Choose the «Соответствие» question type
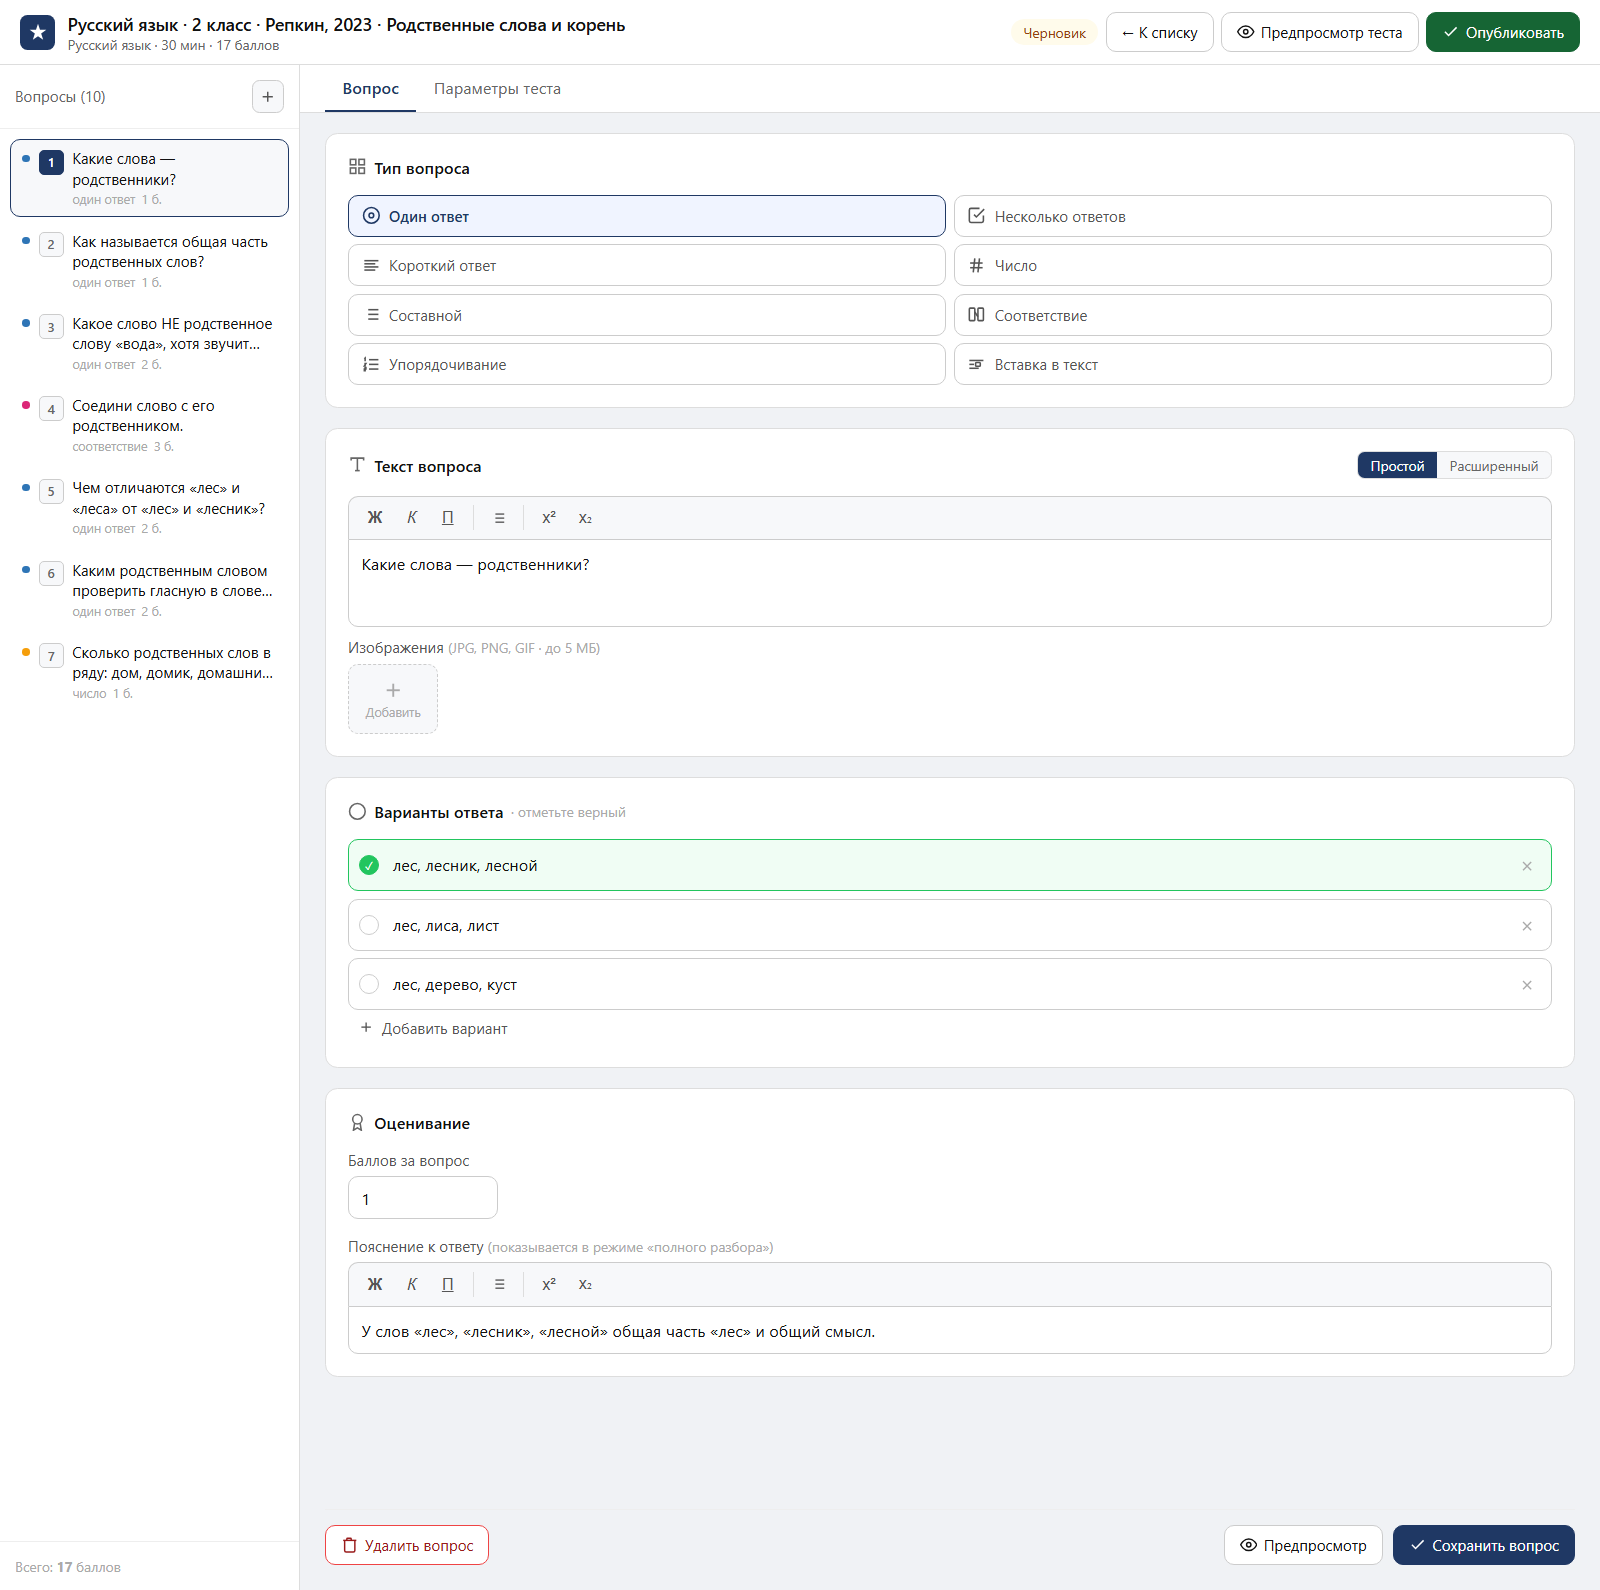1600x1590 pixels. coord(1252,316)
